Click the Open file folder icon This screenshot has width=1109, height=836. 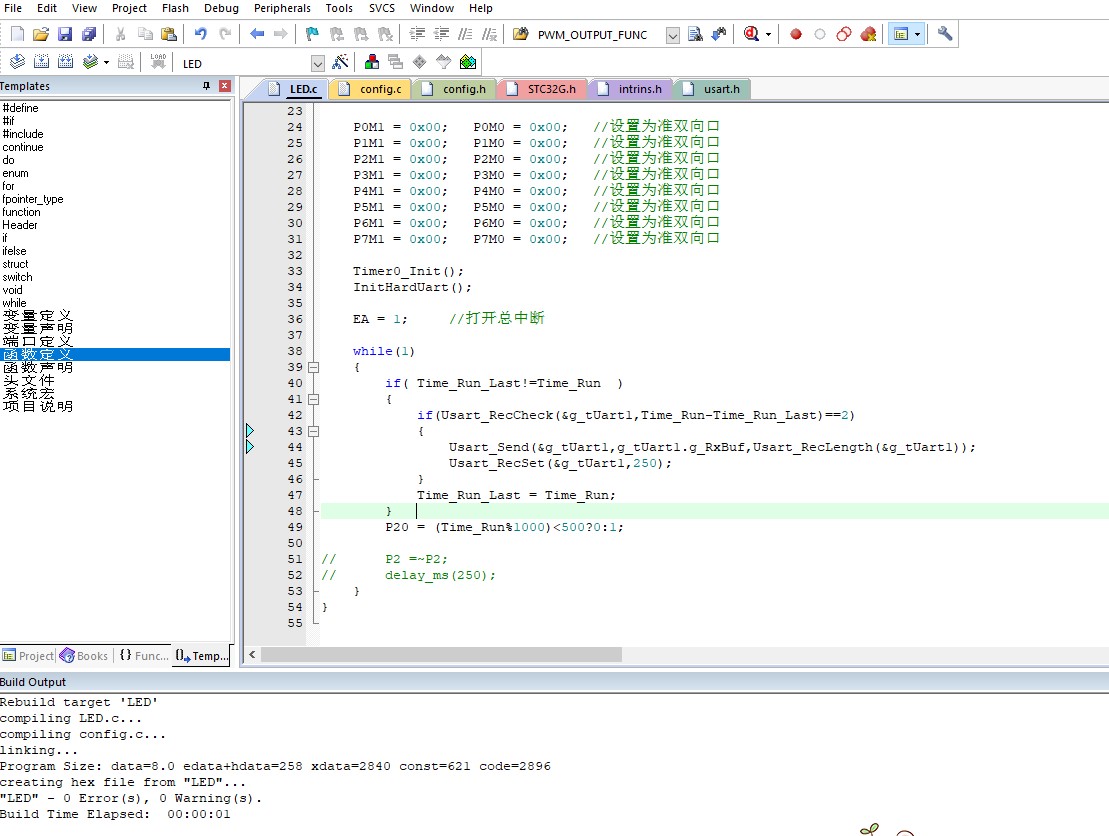41,34
